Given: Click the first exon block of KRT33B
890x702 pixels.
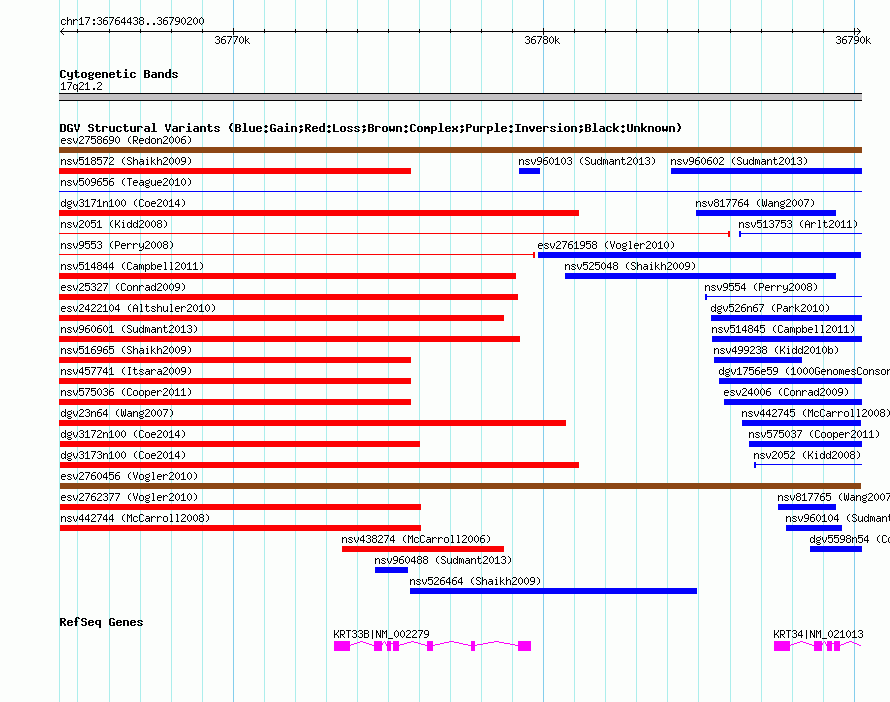Looking at the screenshot, I should click(x=342, y=646).
